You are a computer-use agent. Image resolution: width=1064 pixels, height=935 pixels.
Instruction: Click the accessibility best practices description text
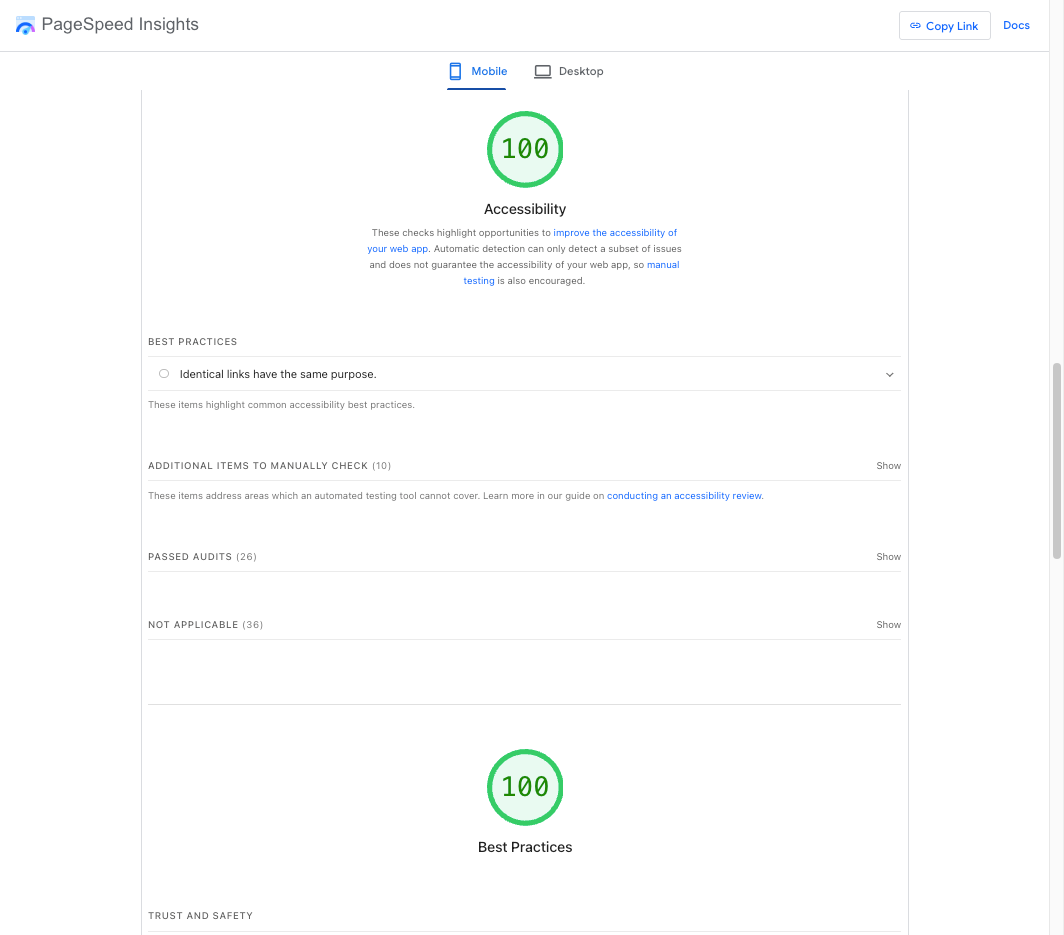281,405
